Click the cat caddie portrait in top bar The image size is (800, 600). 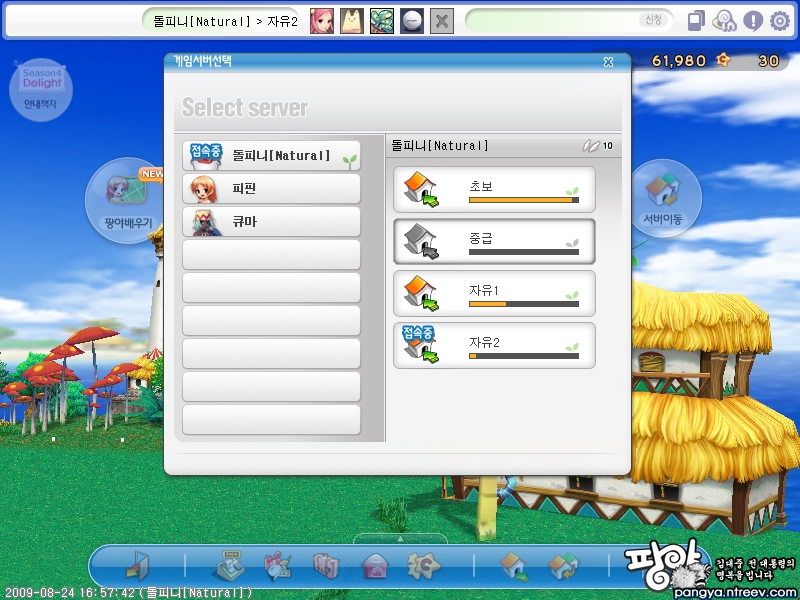click(352, 21)
